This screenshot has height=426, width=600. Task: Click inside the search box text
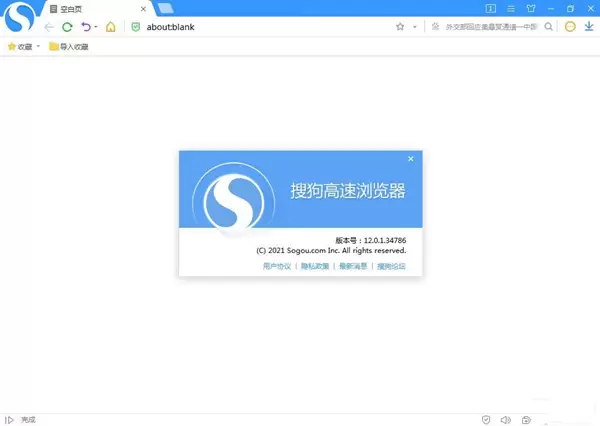click(491, 26)
